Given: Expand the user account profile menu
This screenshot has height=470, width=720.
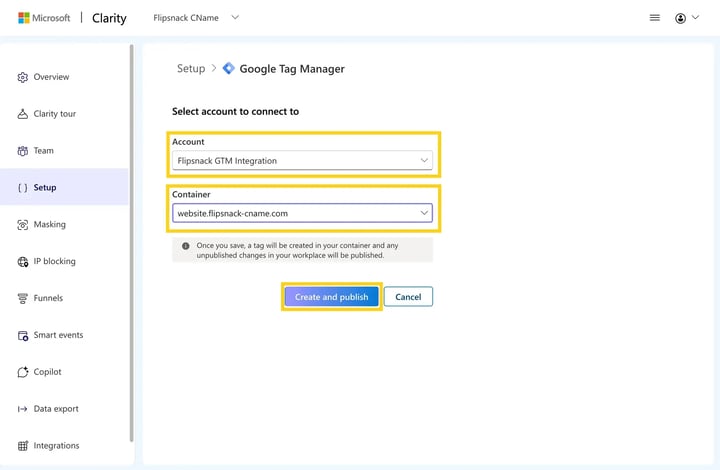Looking at the screenshot, I should (x=686, y=18).
